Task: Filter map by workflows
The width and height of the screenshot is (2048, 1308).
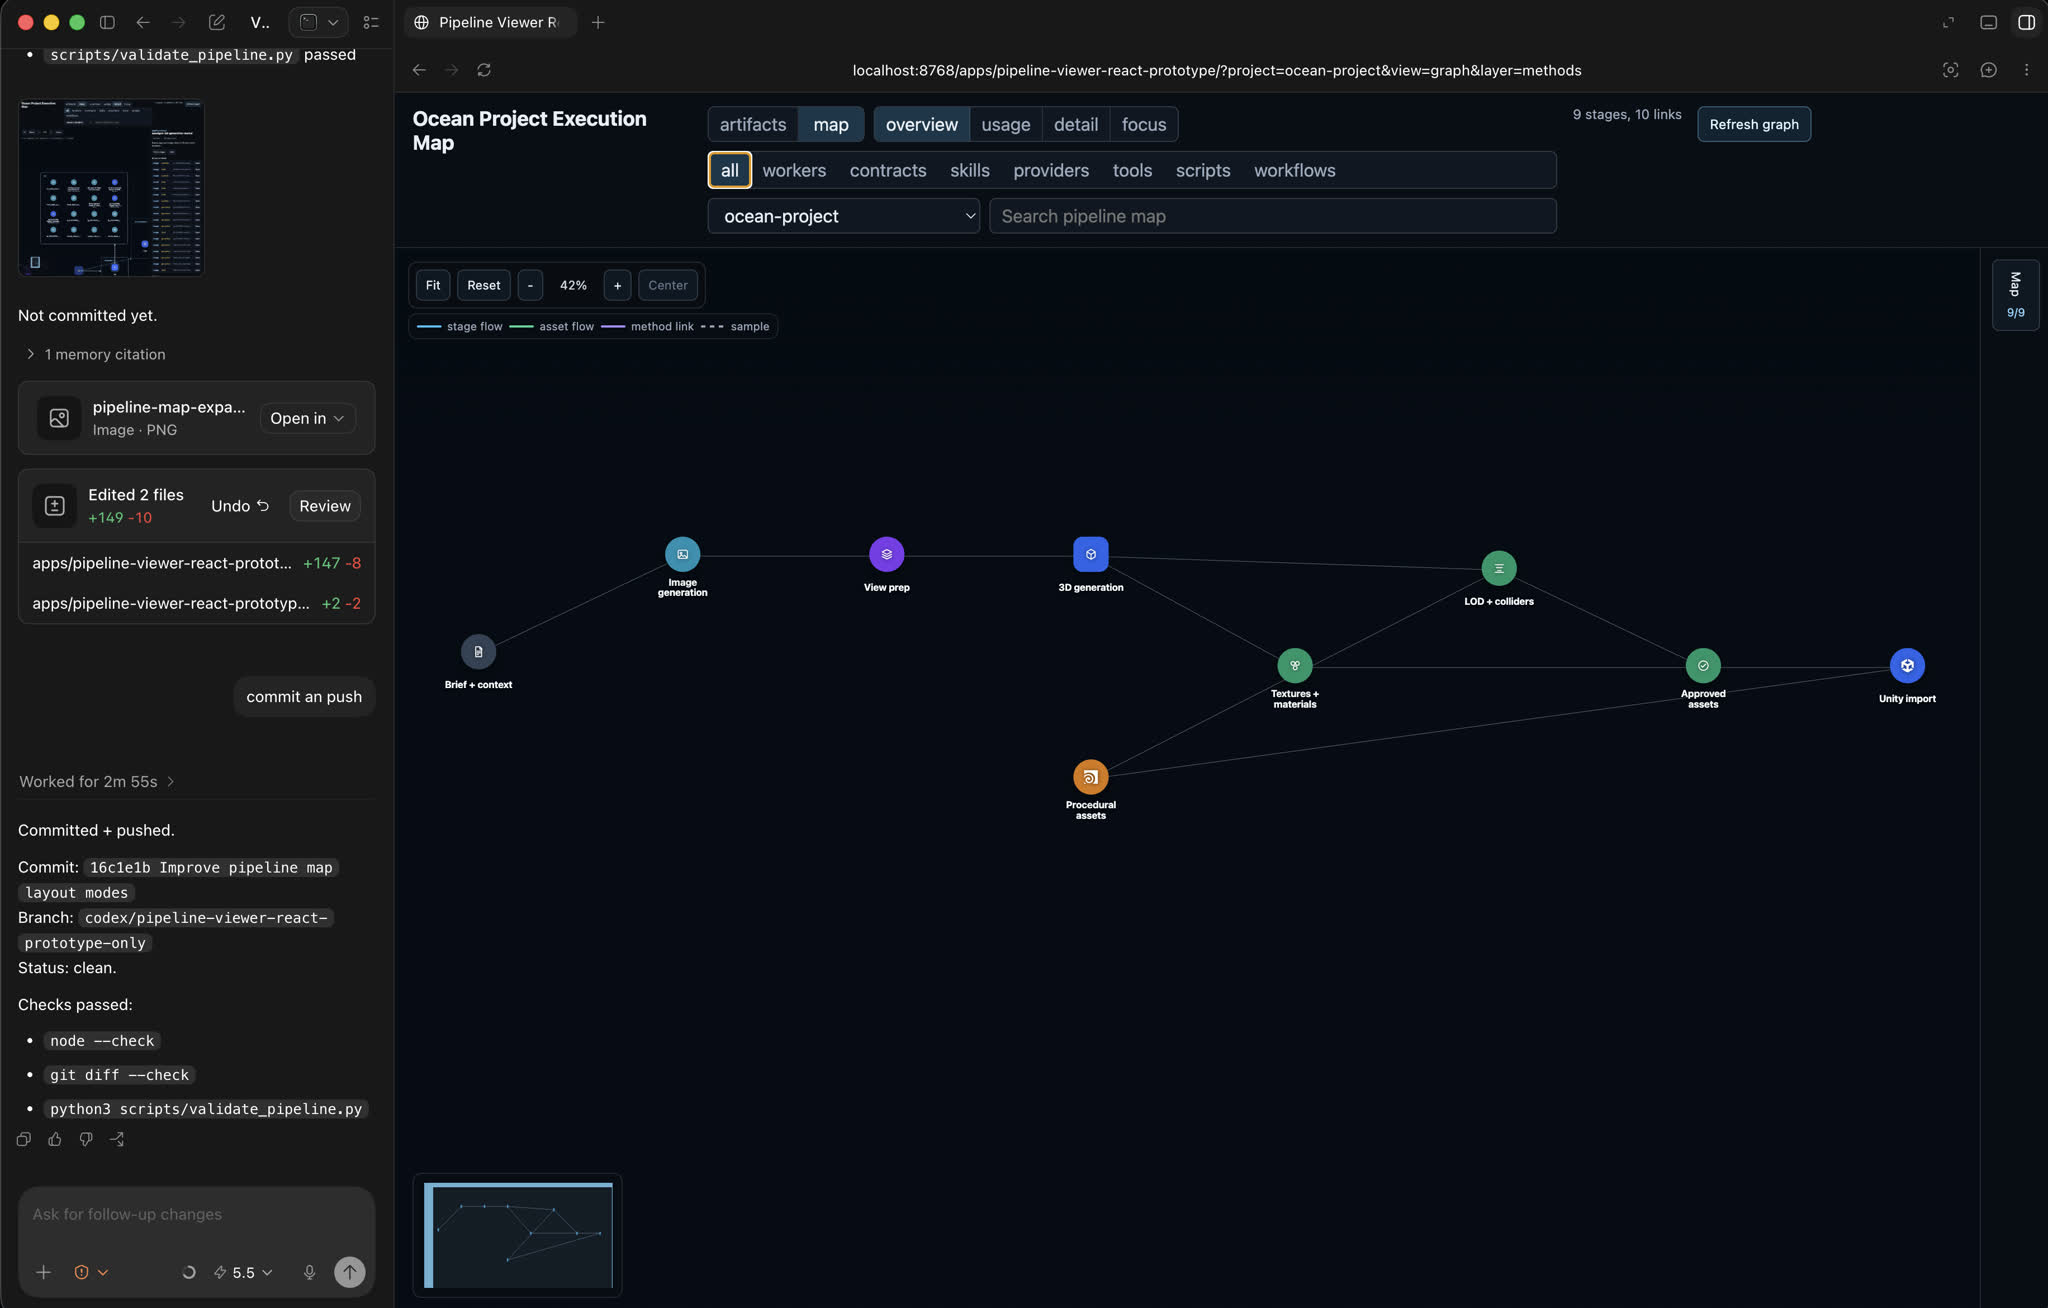Action: [x=1294, y=170]
